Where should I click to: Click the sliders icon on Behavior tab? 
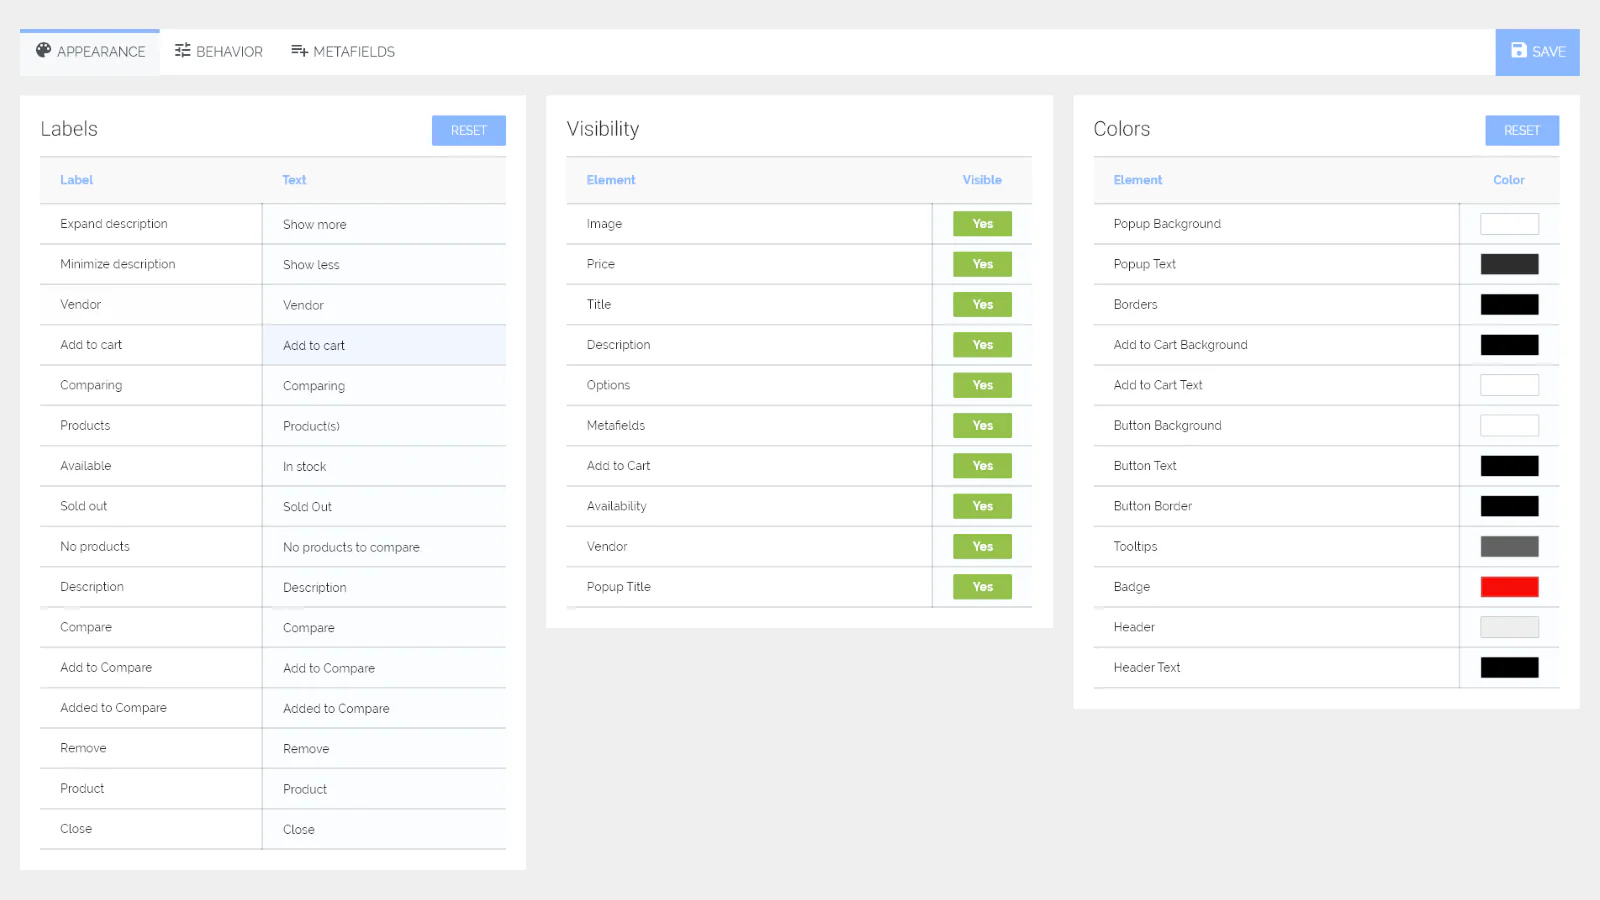[x=182, y=50]
